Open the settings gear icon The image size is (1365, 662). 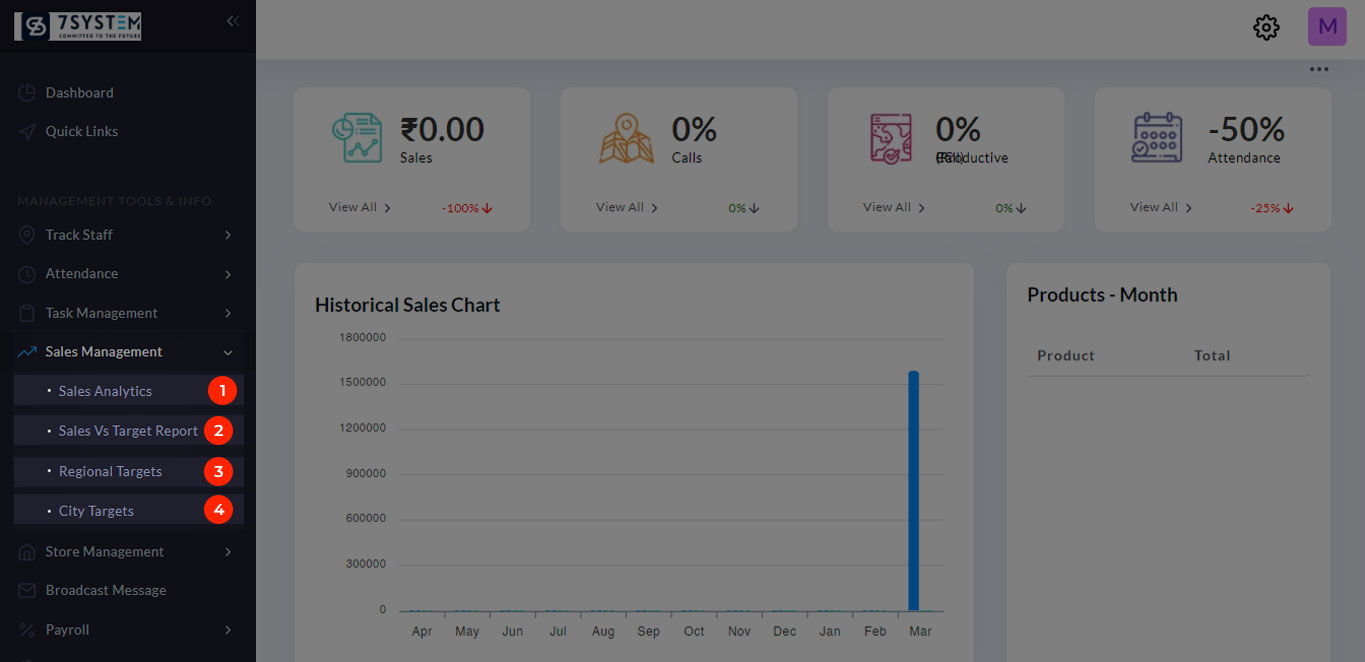[1266, 27]
